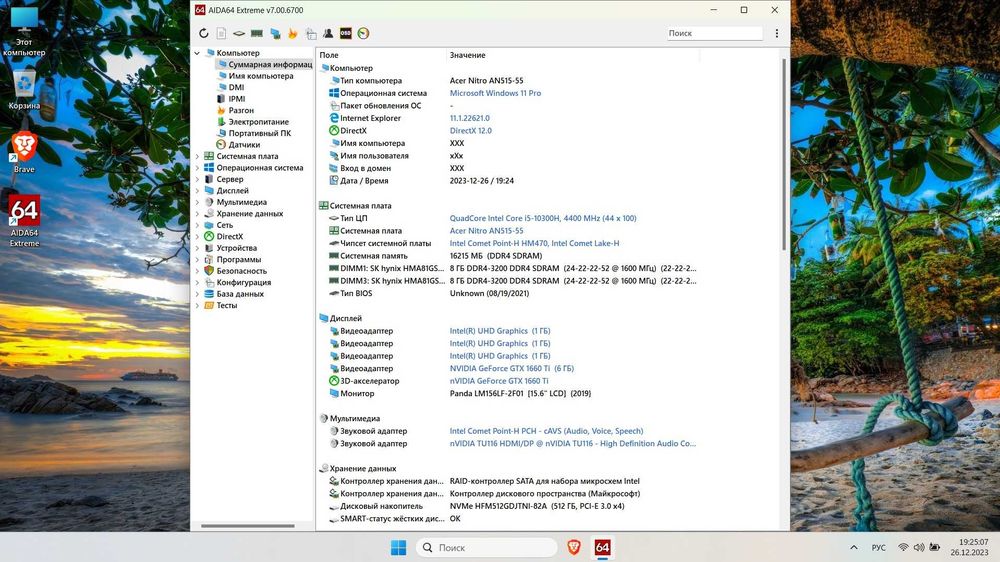Open the DMI tree item
The height and width of the screenshot is (562, 1000).
(236, 87)
